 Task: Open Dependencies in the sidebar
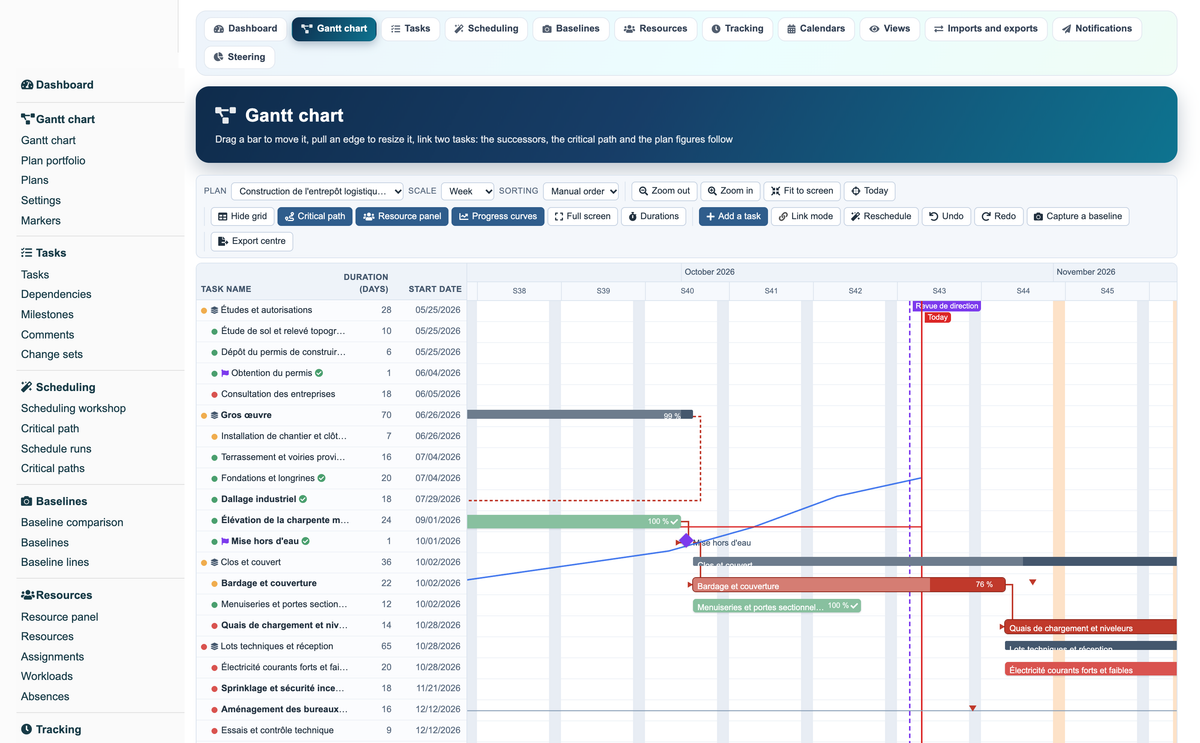click(56, 295)
